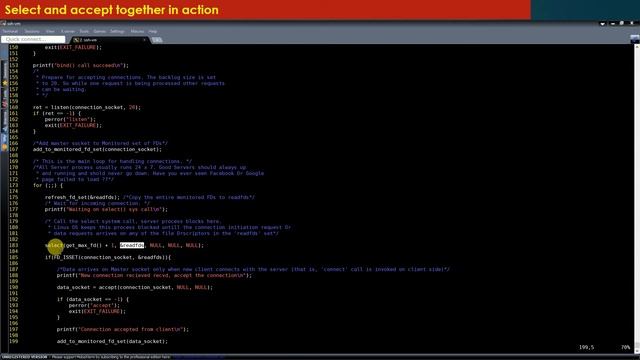640x360 pixels.
Task: Click perror("accept") on line 193
Action: click(x=94, y=305)
